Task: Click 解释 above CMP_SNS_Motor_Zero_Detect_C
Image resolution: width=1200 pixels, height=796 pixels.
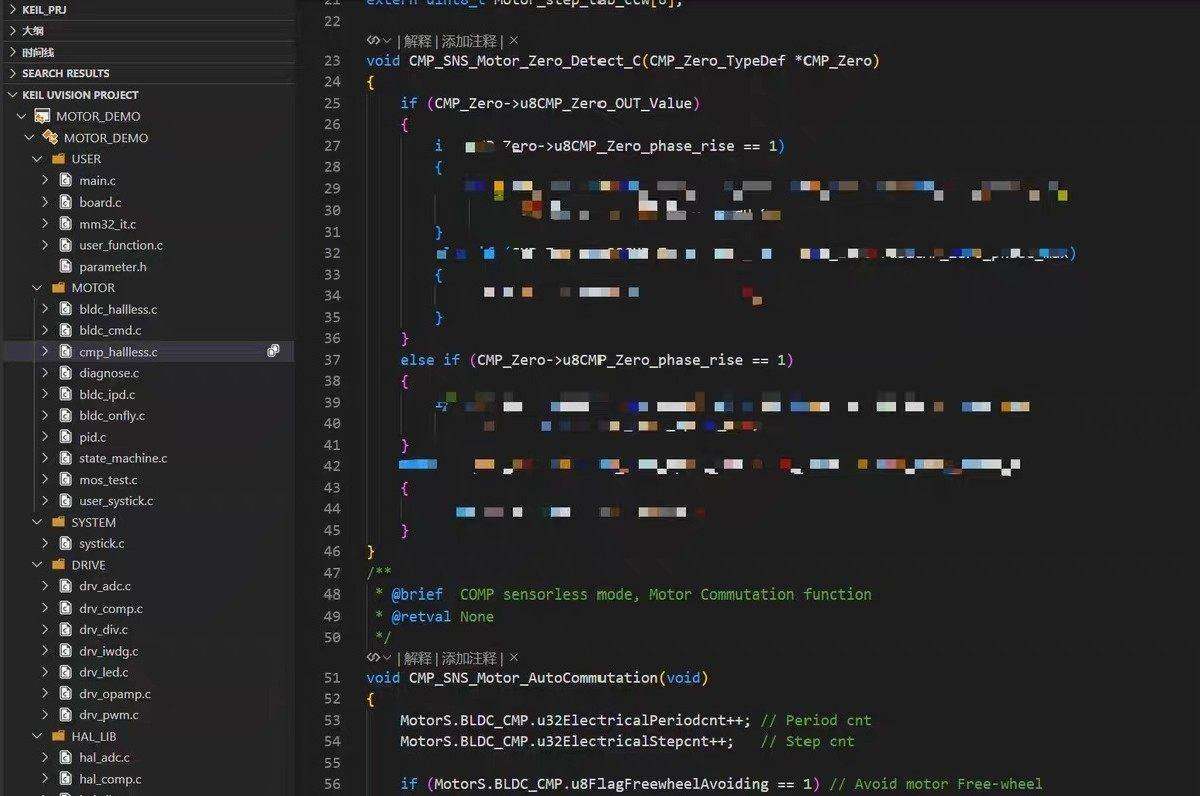Action: coord(418,41)
